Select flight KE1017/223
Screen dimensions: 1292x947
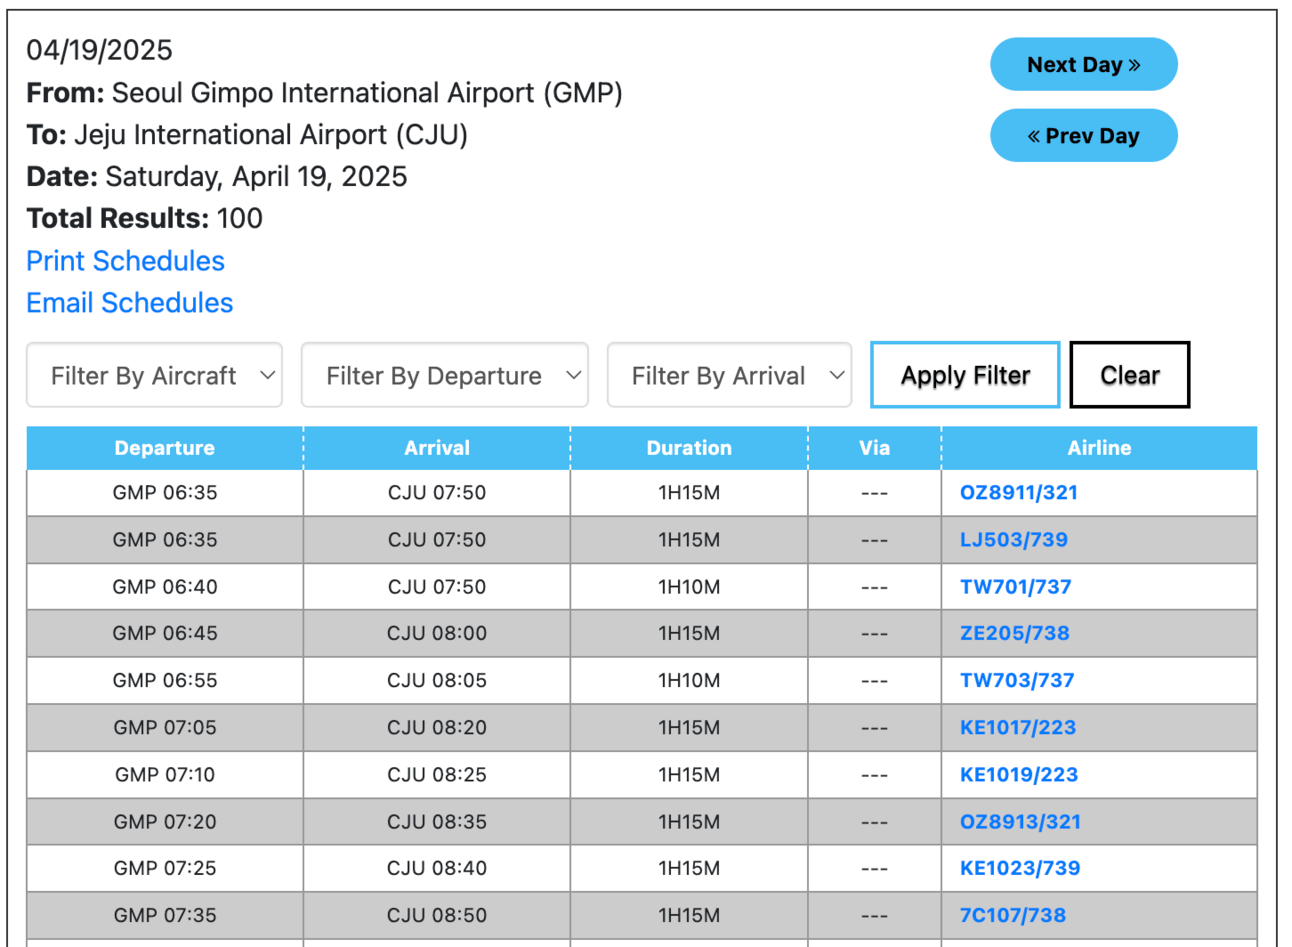[1017, 727]
